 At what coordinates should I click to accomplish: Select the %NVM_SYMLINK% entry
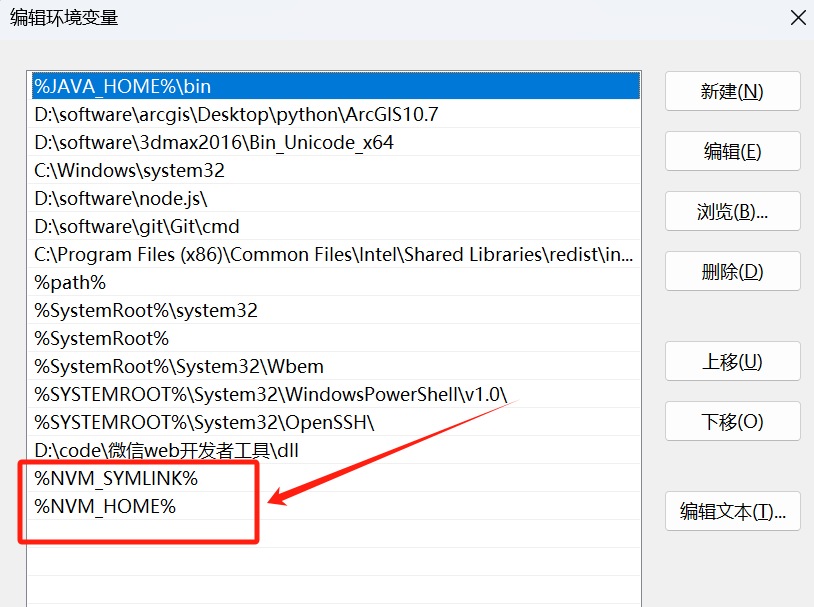[x=335, y=478]
